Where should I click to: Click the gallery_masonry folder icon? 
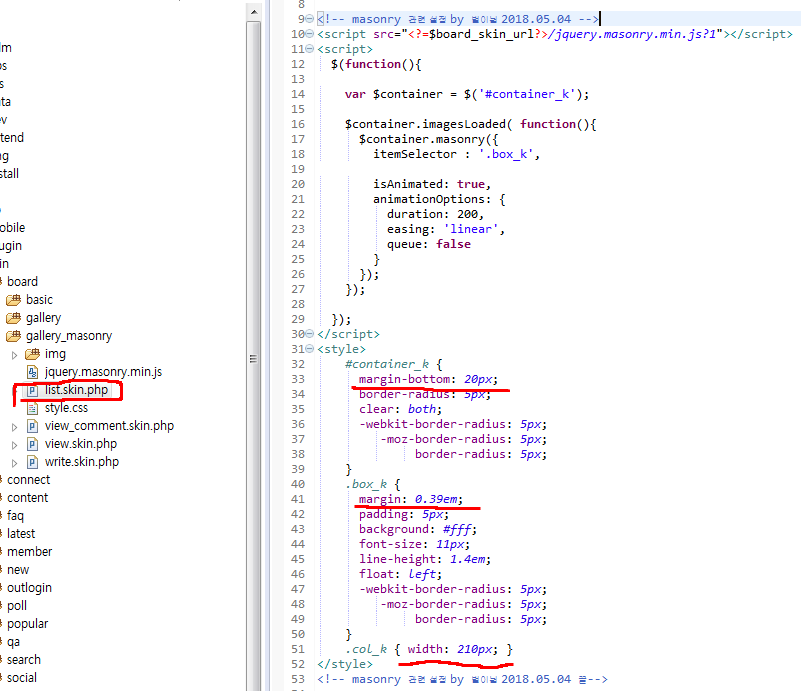[x=14, y=336]
